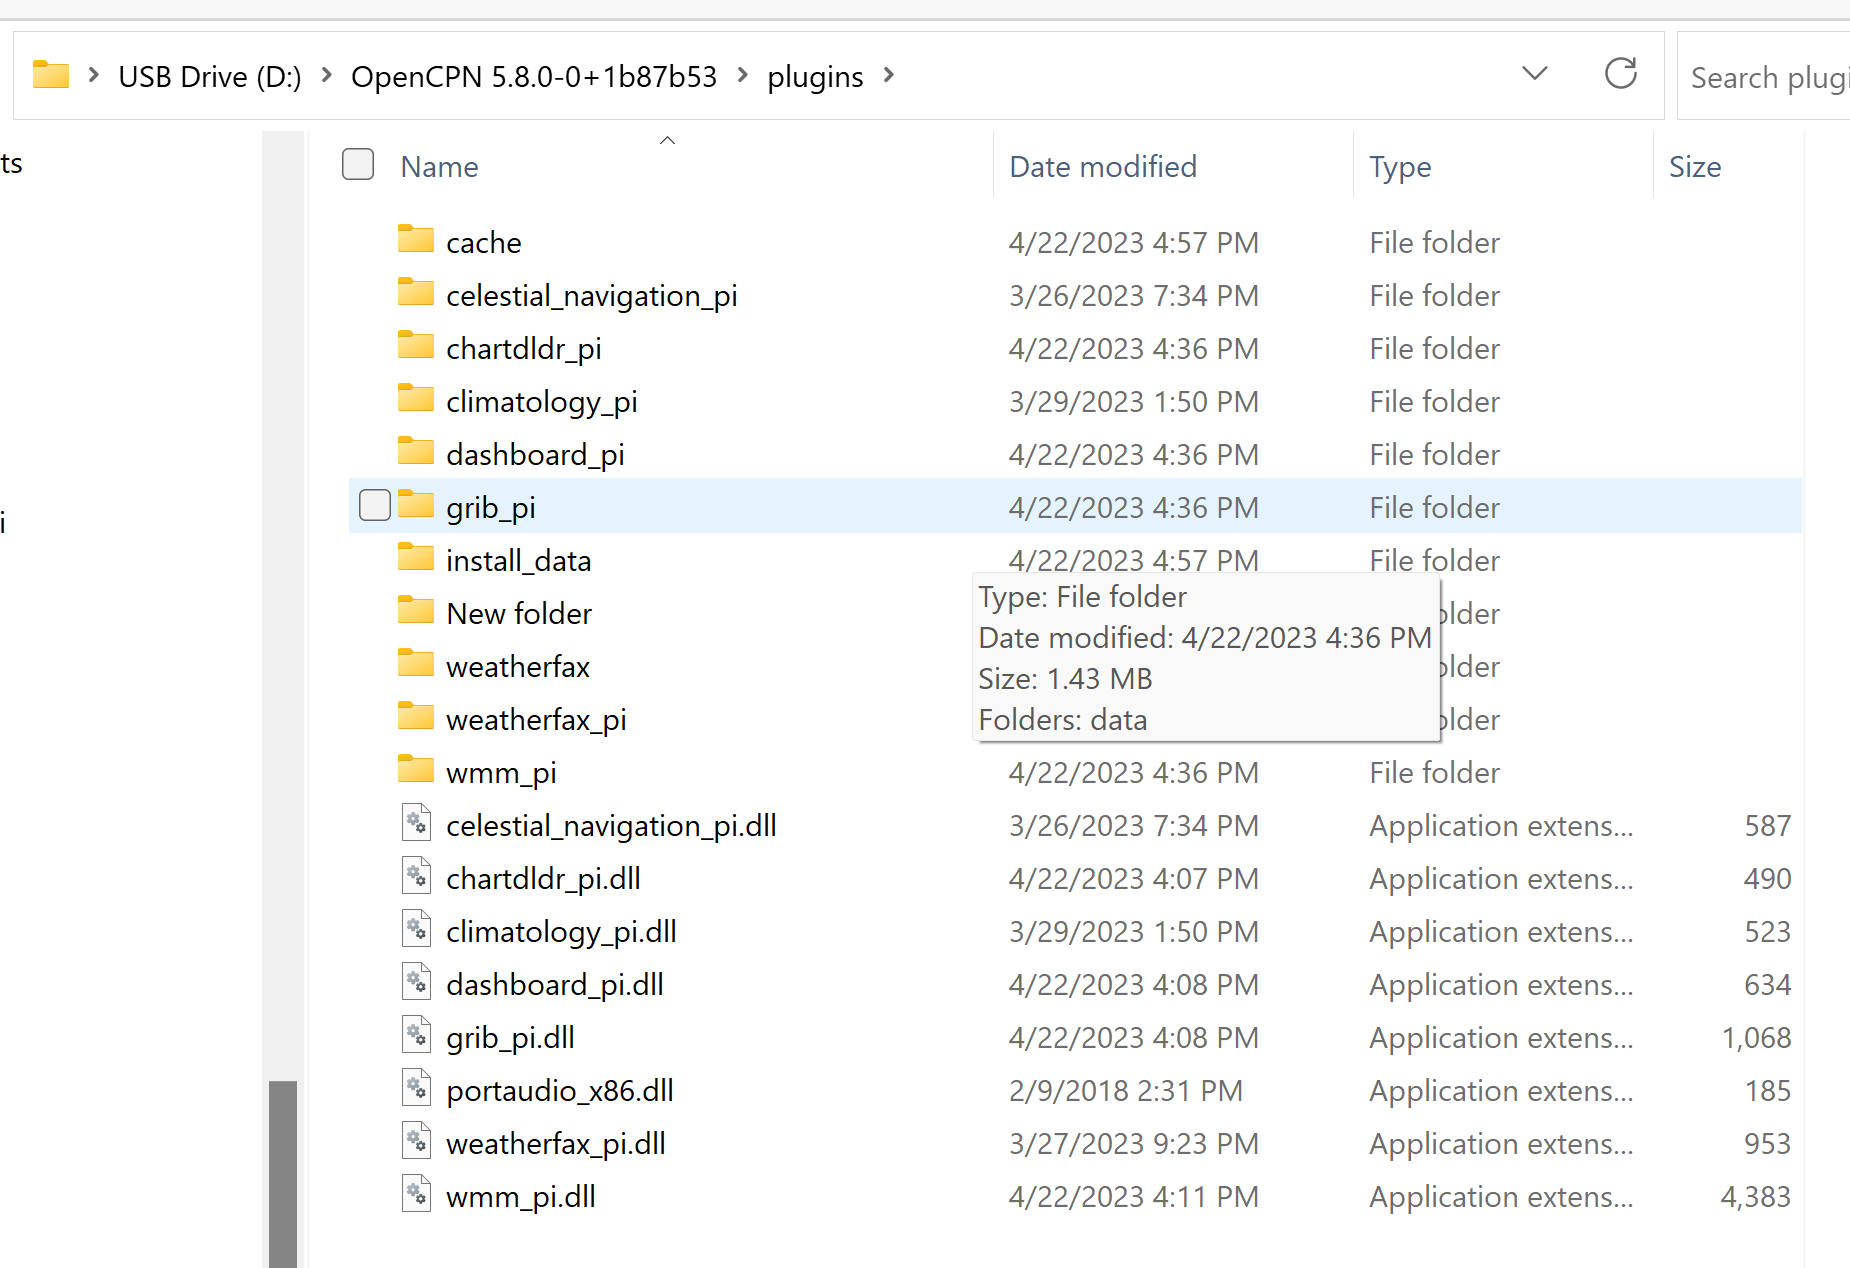Refresh the folder view

pyautogui.click(x=1620, y=74)
